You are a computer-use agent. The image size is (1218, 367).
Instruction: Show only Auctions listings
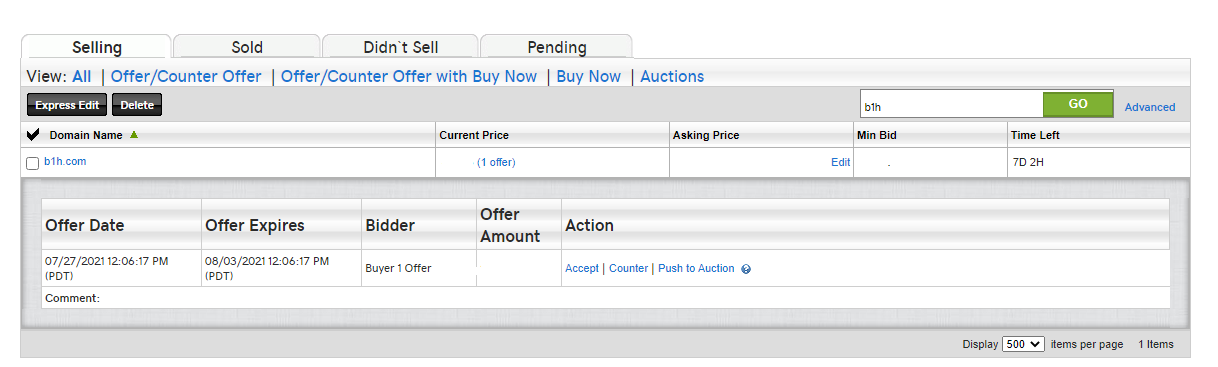[x=672, y=76]
